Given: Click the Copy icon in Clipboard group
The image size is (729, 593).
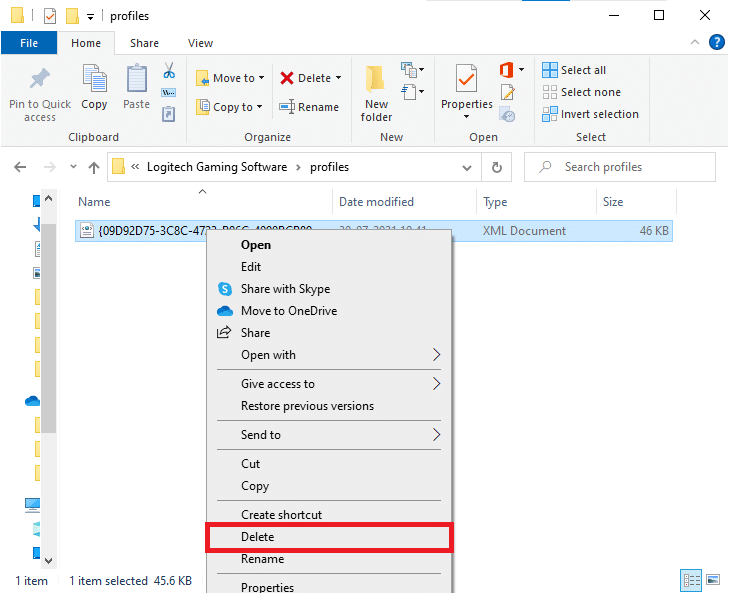Looking at the screenshot, I should 94,80.
